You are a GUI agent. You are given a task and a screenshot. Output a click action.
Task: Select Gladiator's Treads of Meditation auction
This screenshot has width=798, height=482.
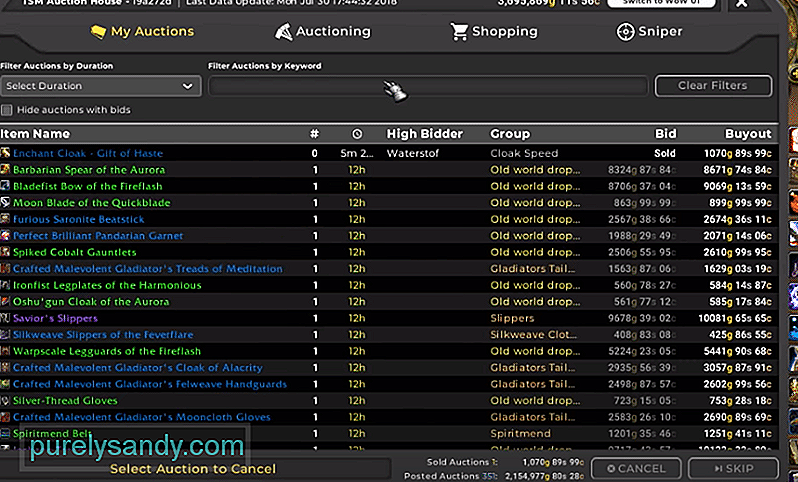pos(389,269)
